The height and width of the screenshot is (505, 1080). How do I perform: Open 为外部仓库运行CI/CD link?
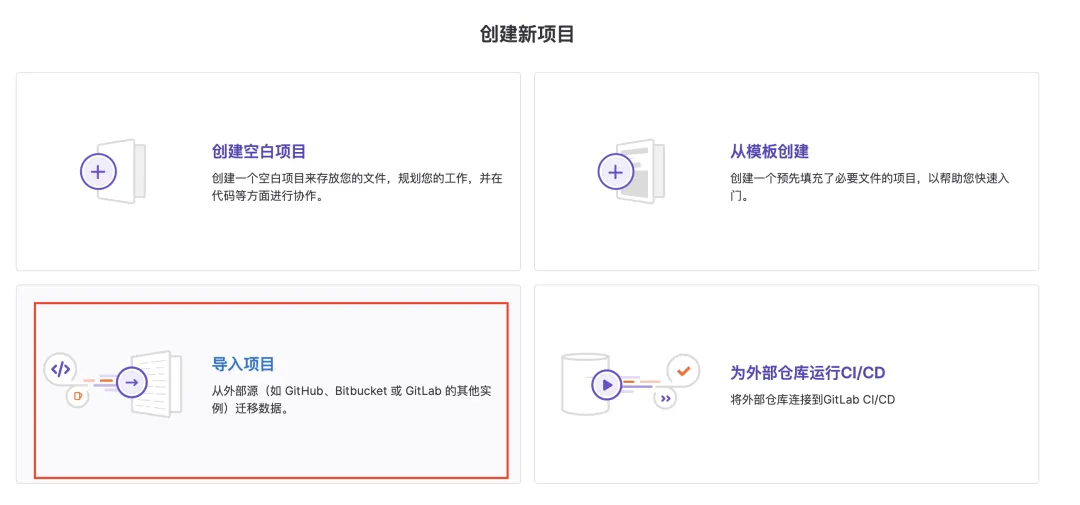tap(807, 373)
